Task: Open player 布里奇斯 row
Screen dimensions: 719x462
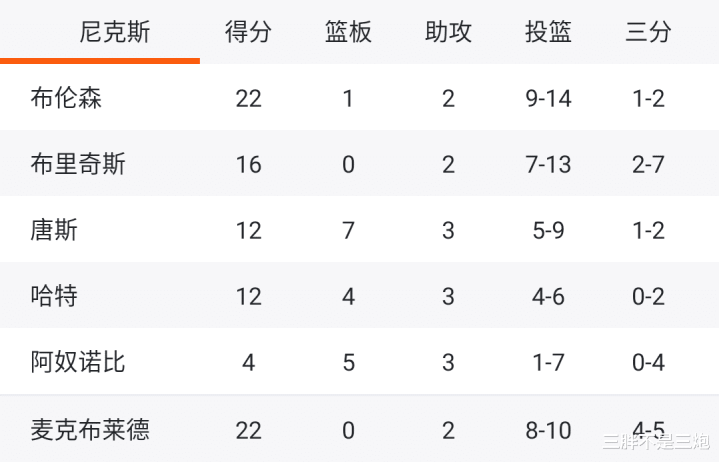Action: tap(360, 163)
